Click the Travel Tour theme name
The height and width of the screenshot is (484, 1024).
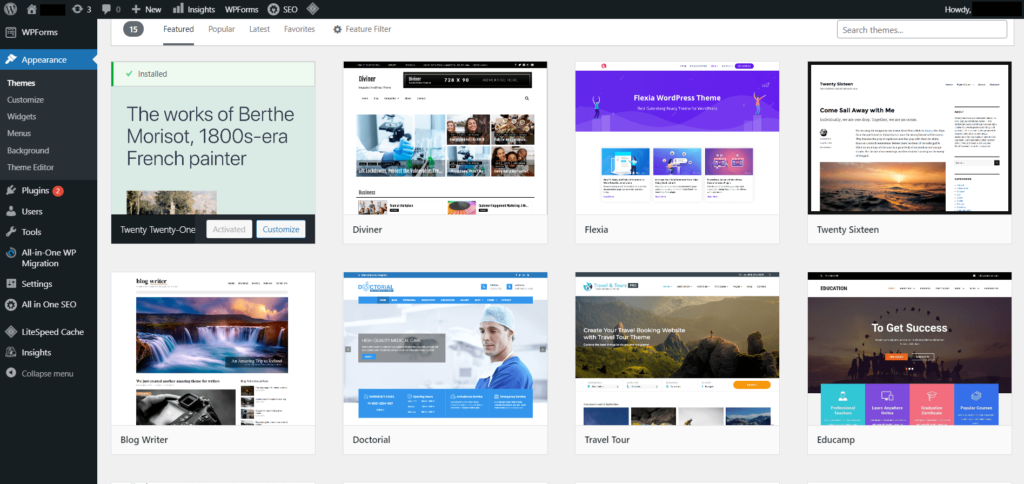point(607,440)
